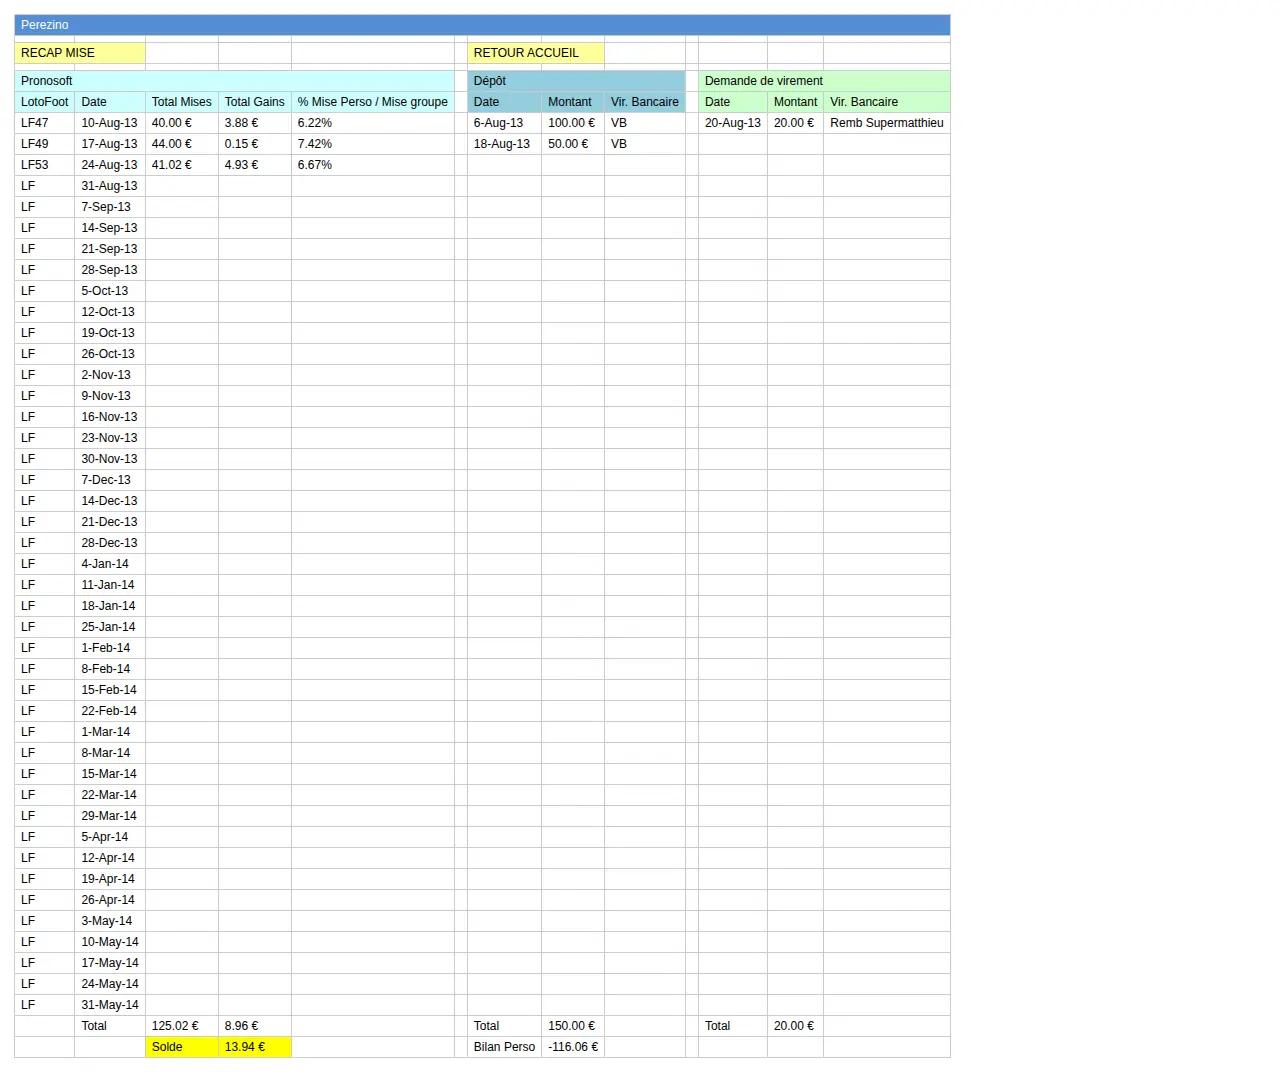Click the % Mise Perso / Mise groupe header
The width and height of the screenshot is (1280, 1072).
point(373,102)
